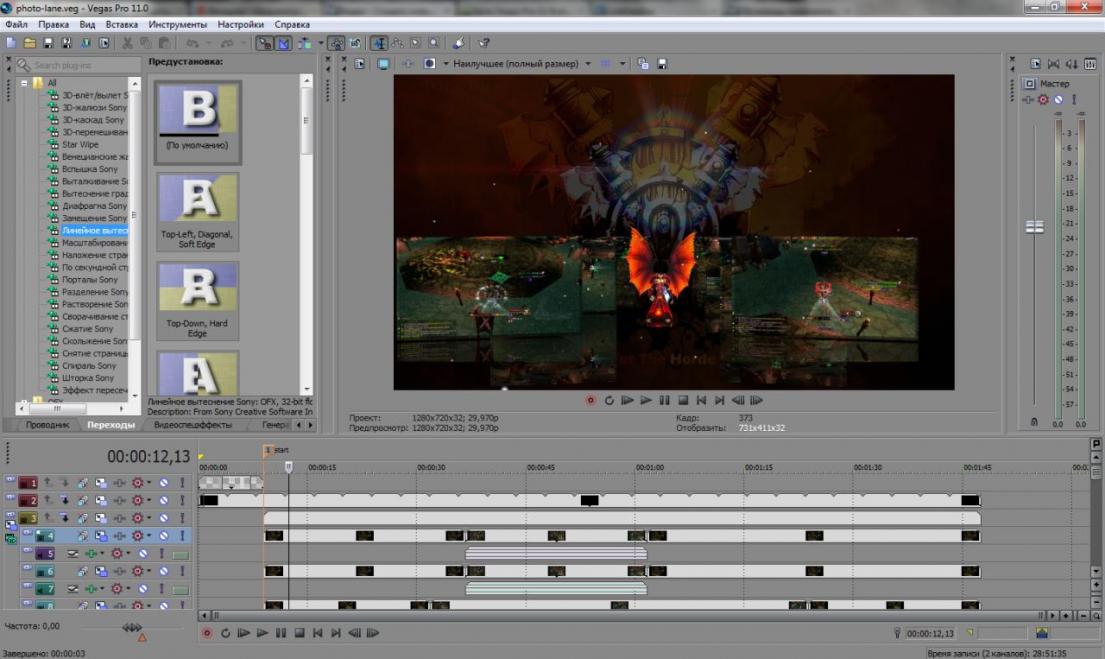
Task: Click the Save project icon in toolbar
Action: coord(48,43)
